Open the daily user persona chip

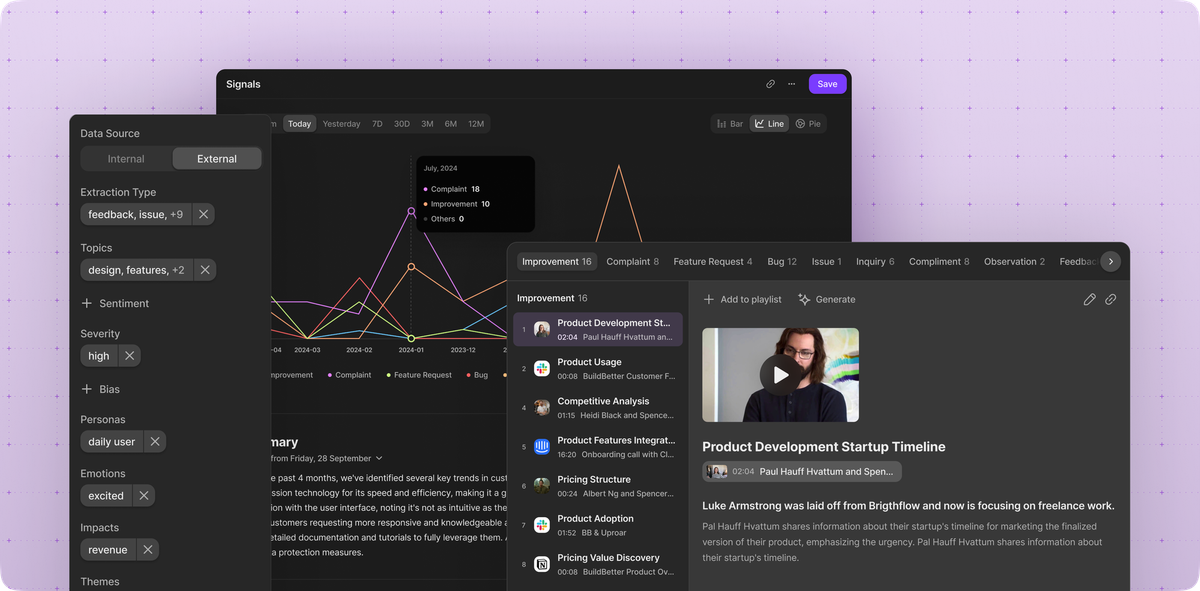111,442
